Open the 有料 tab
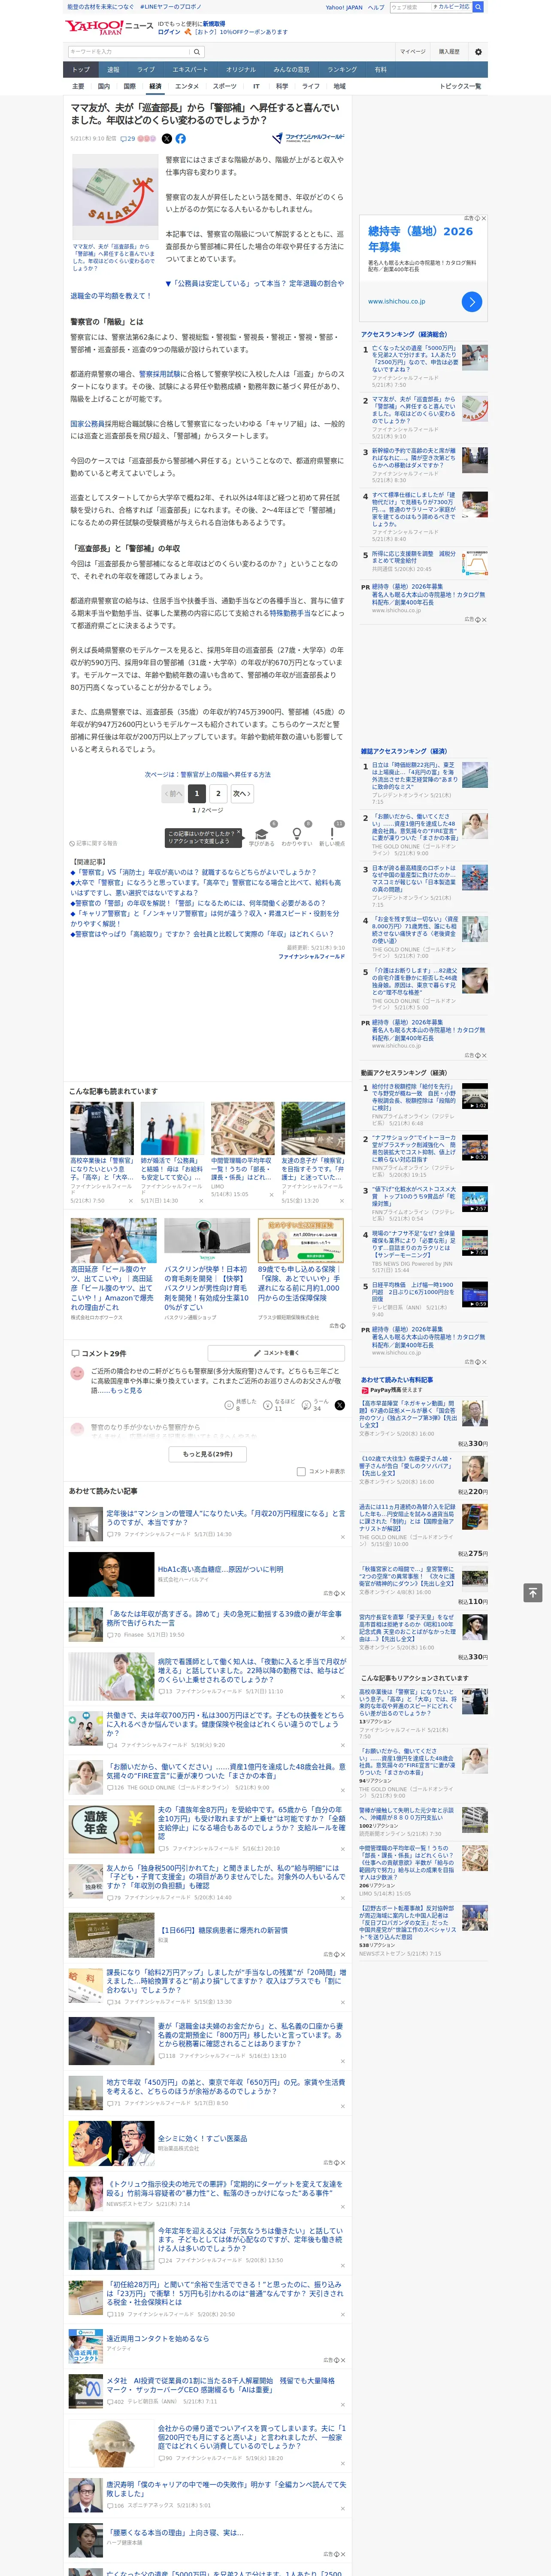The width and height of the screenshot is (551, 2576). [x=380, y=70]
